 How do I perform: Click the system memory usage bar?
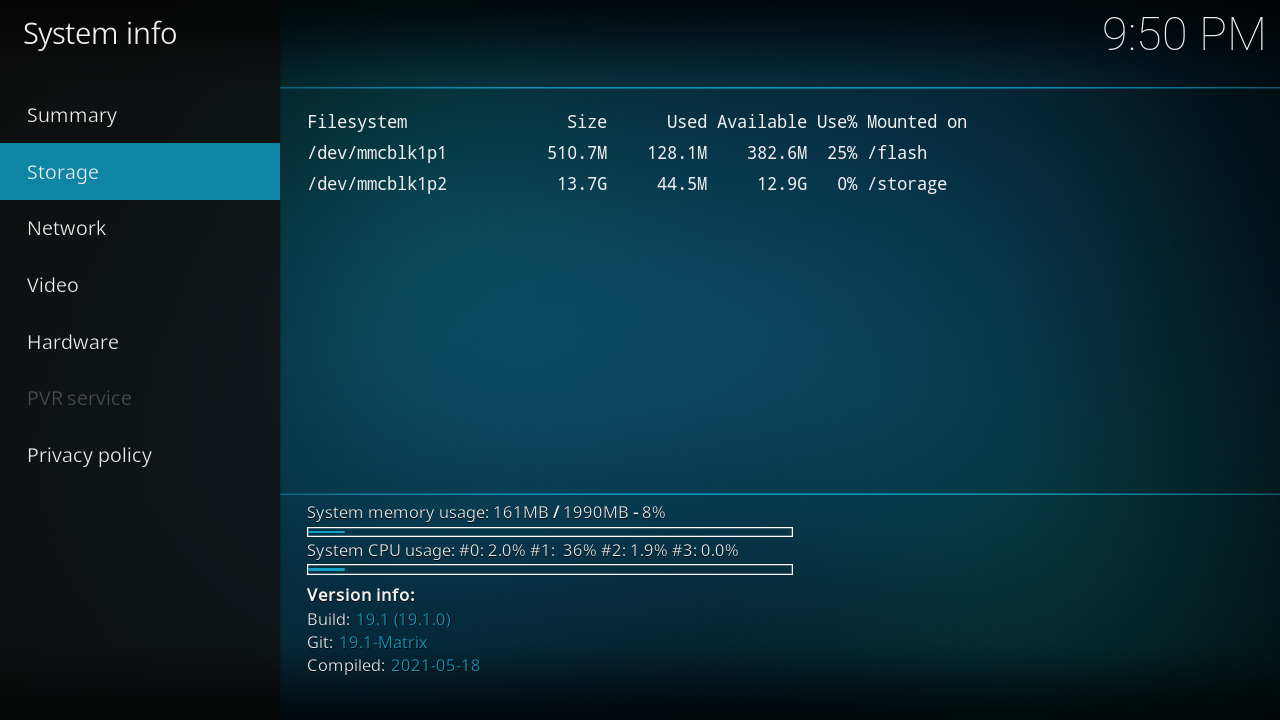(549, 532)
